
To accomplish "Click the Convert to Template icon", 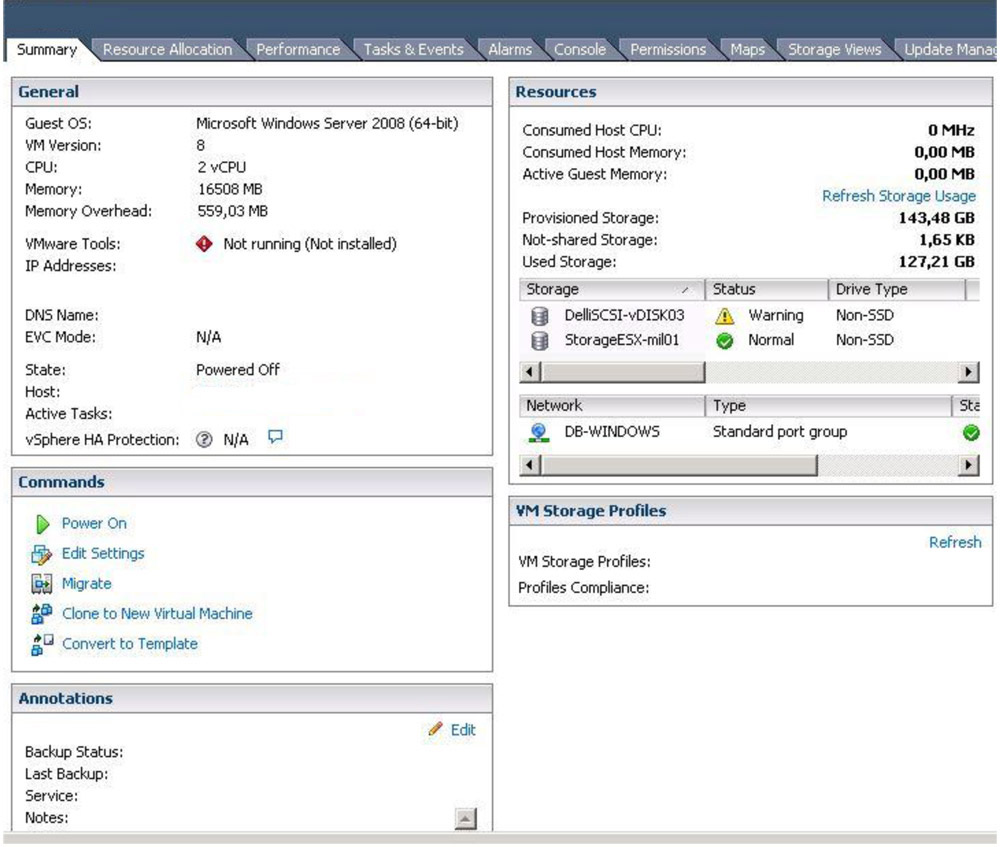I will [41, 644].
